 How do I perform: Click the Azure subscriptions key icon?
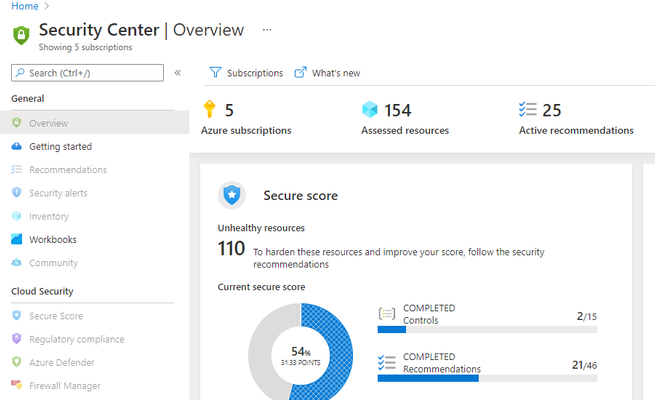coord(209,109)
